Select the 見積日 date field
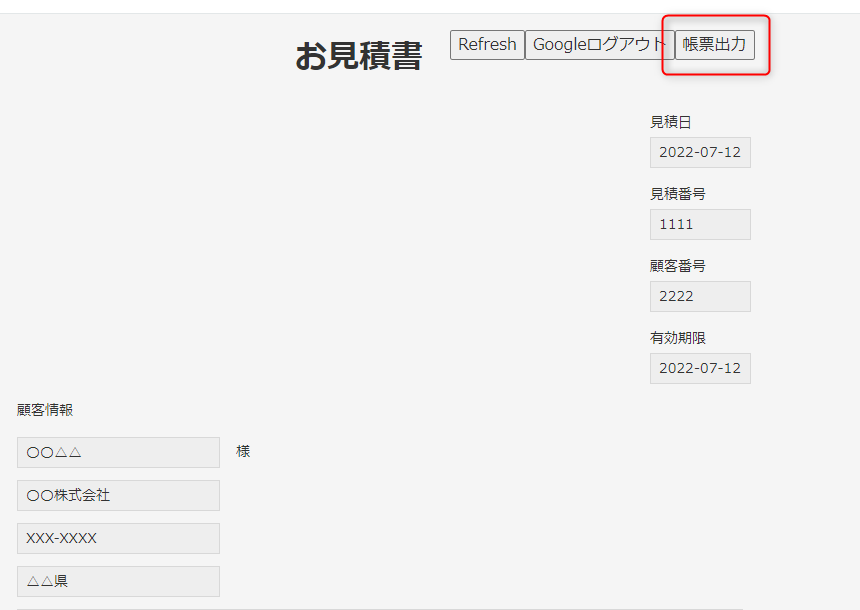This screenshot has width=860, height=610. (x=700, y=152)
